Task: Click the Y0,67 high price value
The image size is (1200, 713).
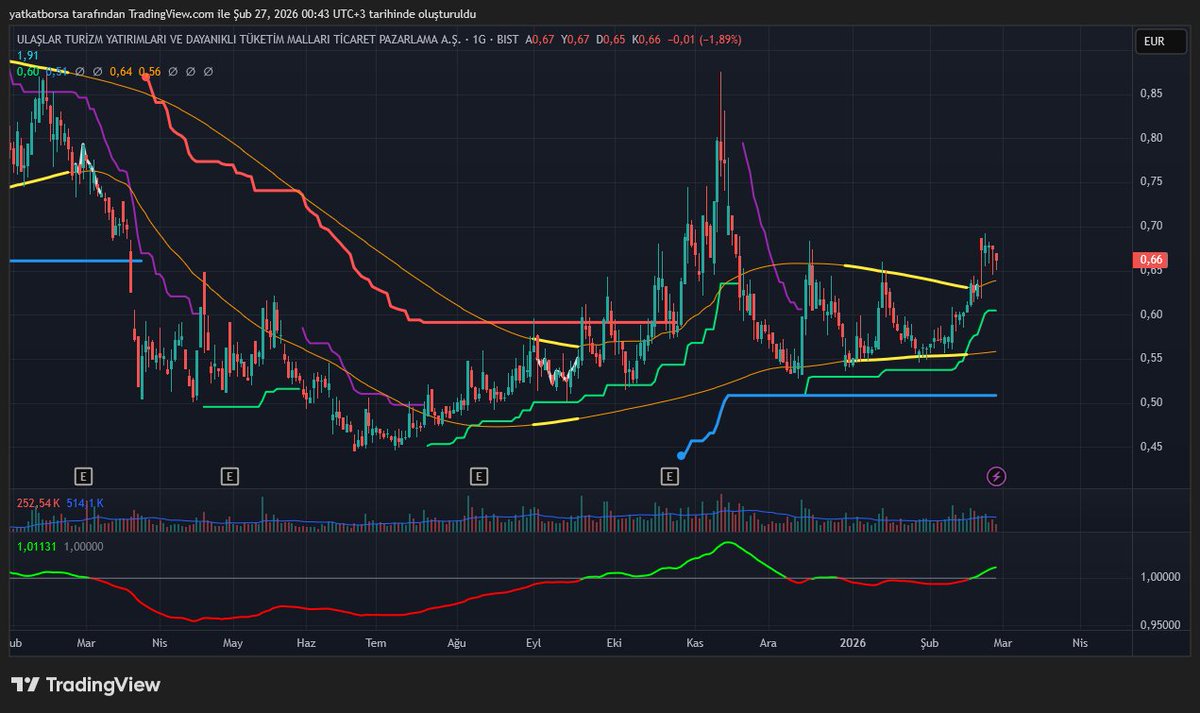Action: (577, 40)
